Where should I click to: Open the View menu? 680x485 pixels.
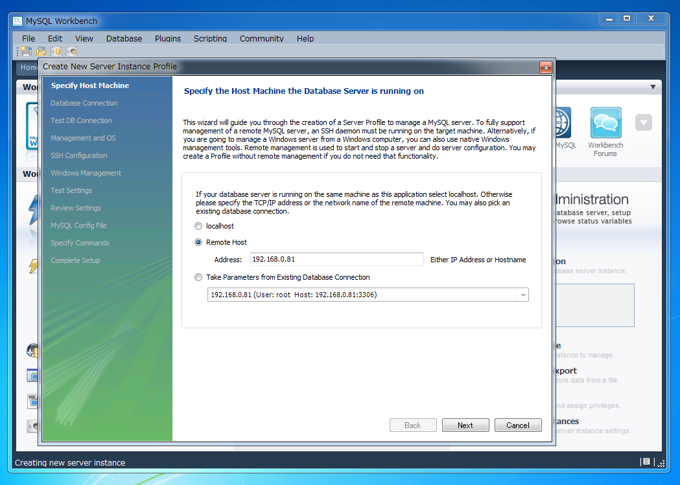click(x=84, y=39)
